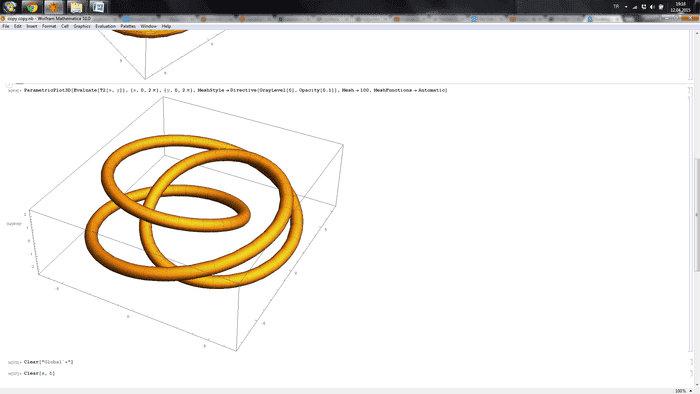
Task: Open the Windows Start orb
Action: (10, 7)
